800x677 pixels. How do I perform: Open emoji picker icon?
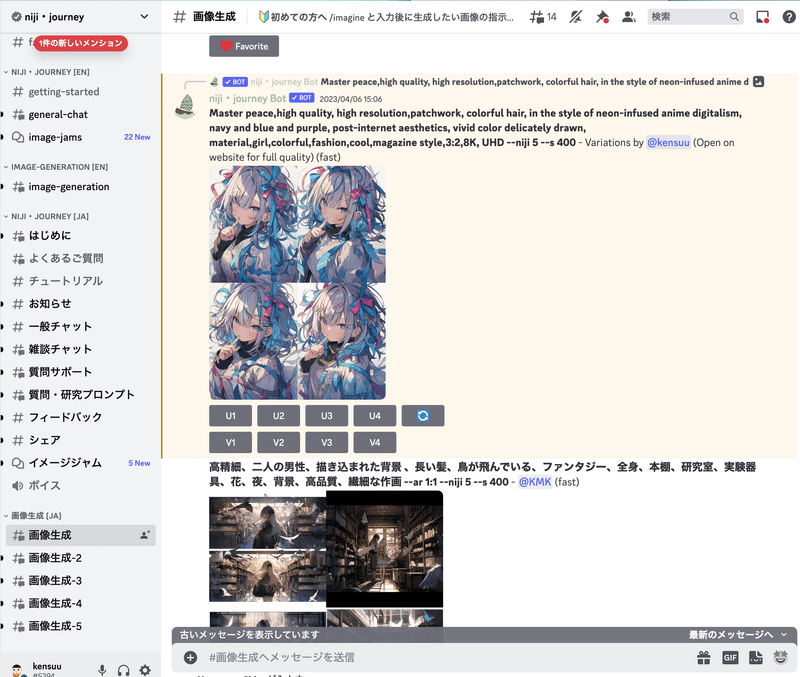point(781,657)
